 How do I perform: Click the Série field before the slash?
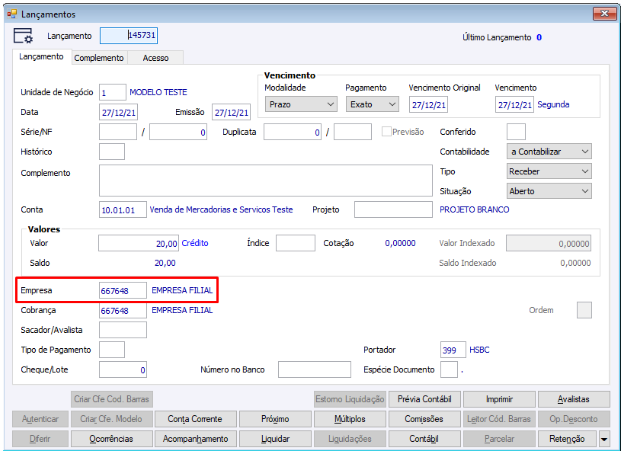pos(118,132)
